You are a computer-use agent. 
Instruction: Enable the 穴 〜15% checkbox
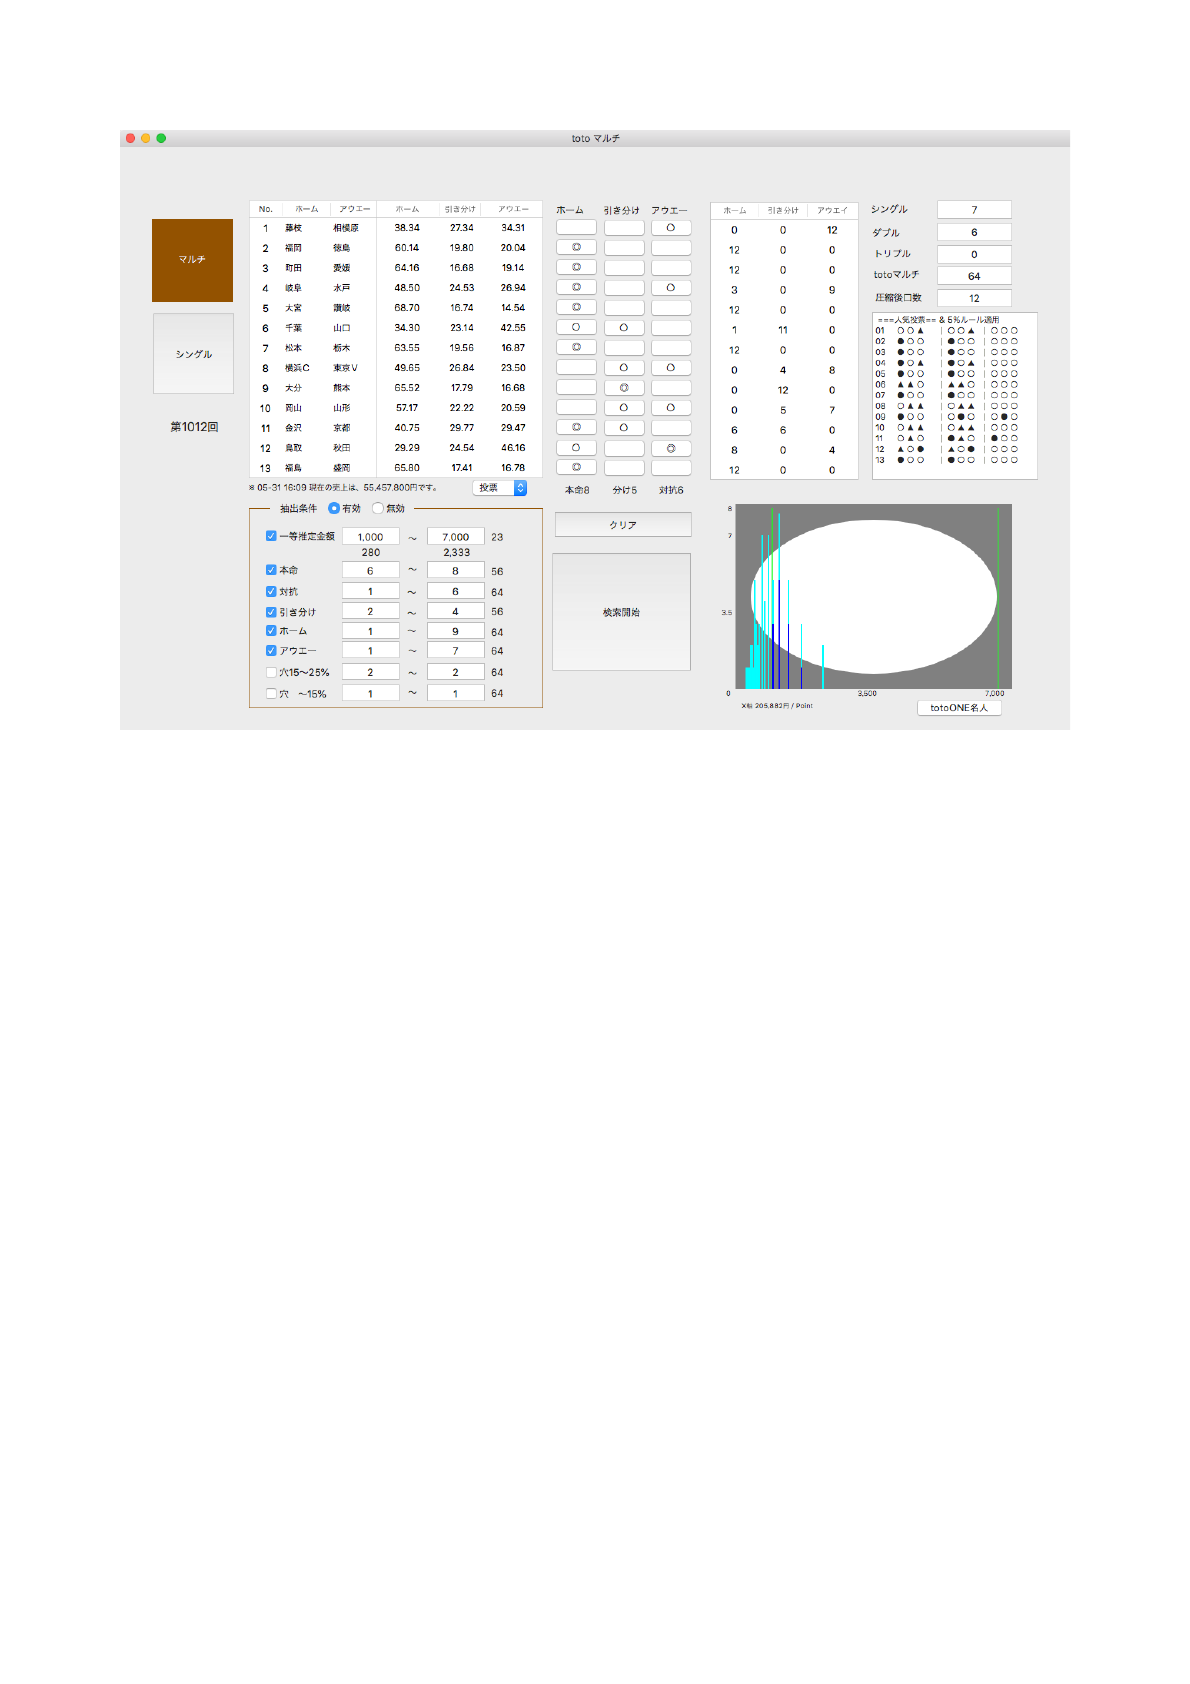click(271, 693)
